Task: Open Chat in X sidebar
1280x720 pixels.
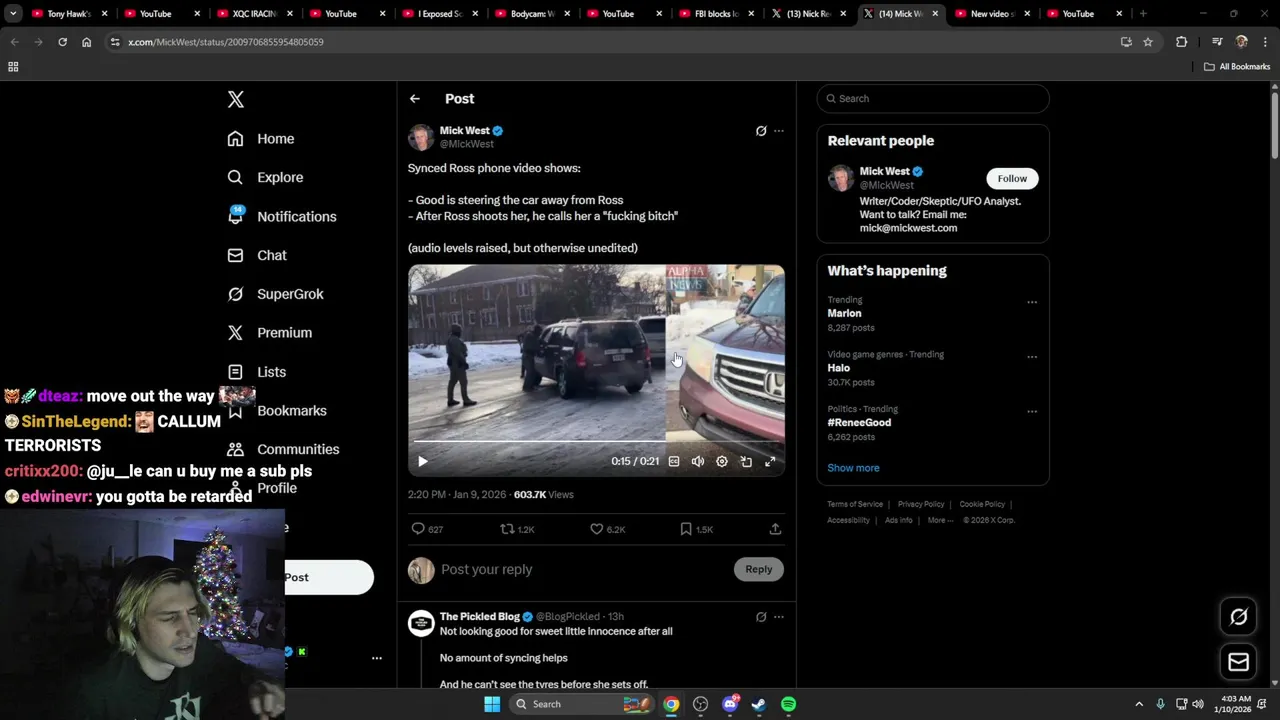Action: pyautogui.click(x=257, y=255)
